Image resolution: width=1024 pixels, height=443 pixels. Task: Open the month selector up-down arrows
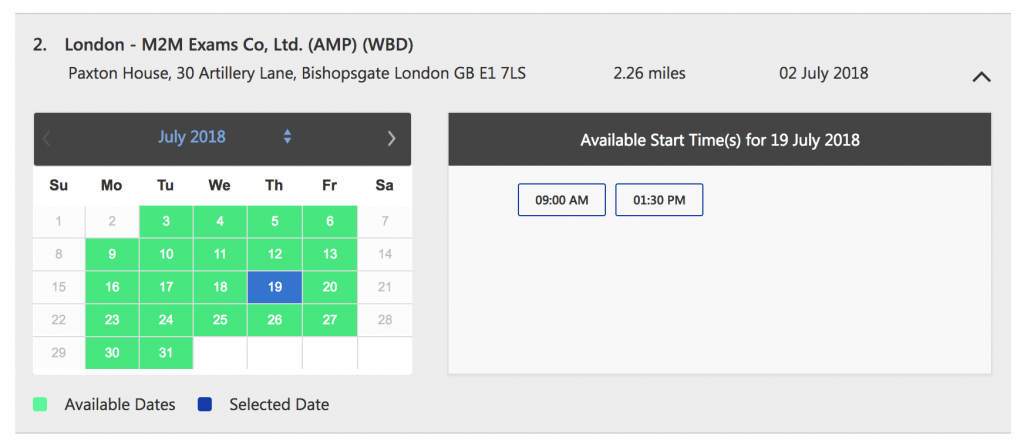[x=287, y=137]
